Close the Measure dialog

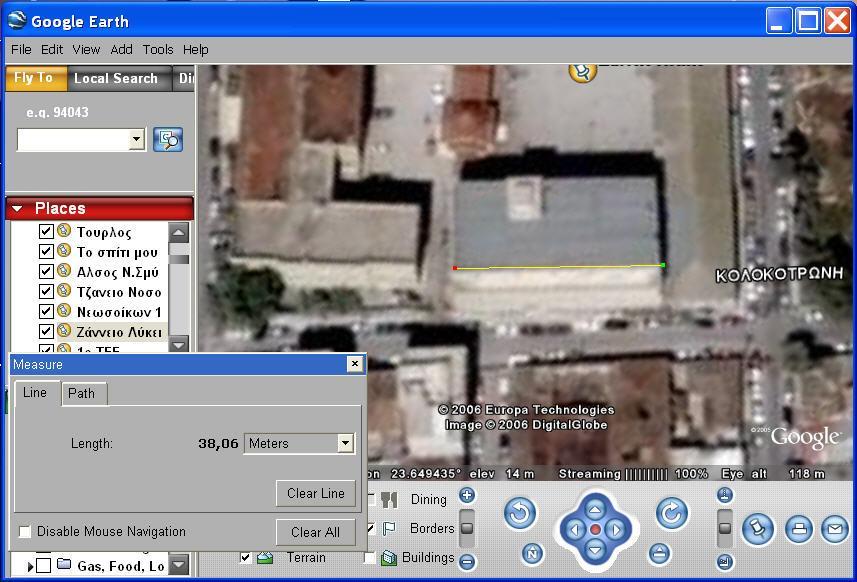click(x=355, y=364)
